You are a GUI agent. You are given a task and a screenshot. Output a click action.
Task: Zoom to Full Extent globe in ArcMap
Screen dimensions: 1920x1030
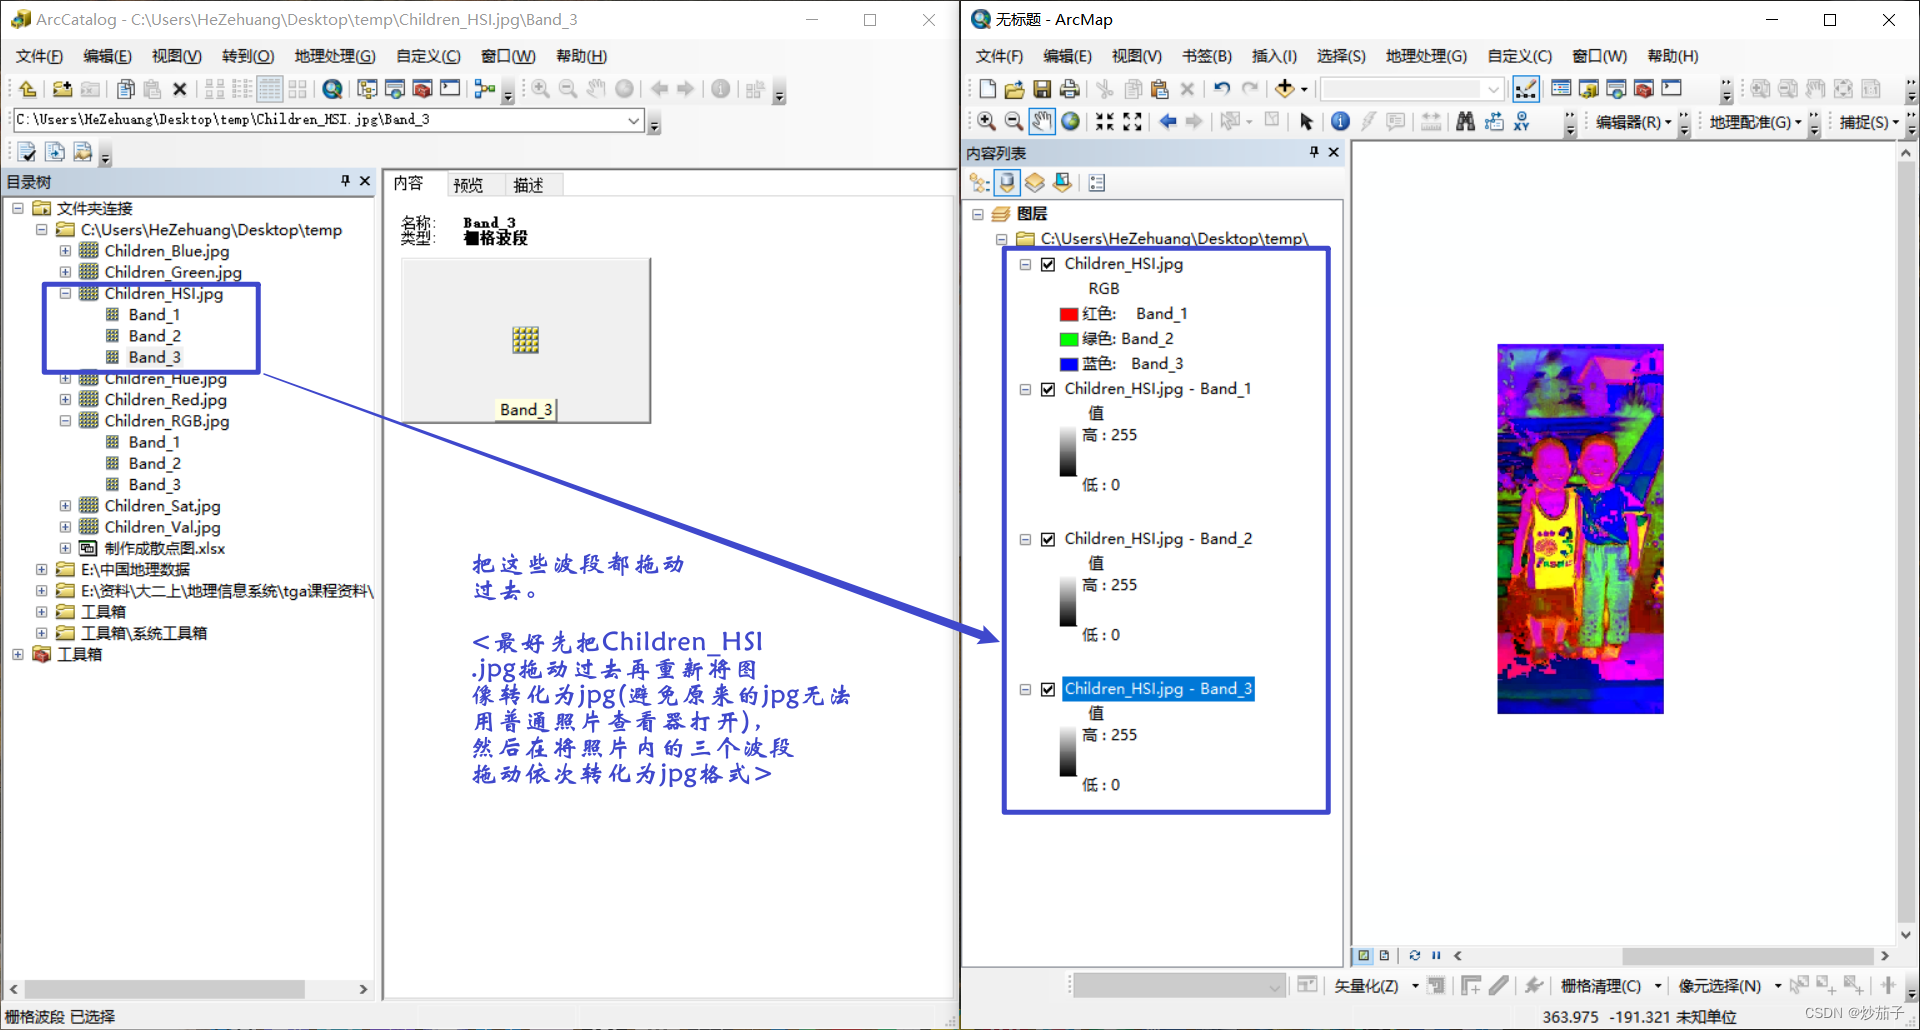coord(1070,121)
